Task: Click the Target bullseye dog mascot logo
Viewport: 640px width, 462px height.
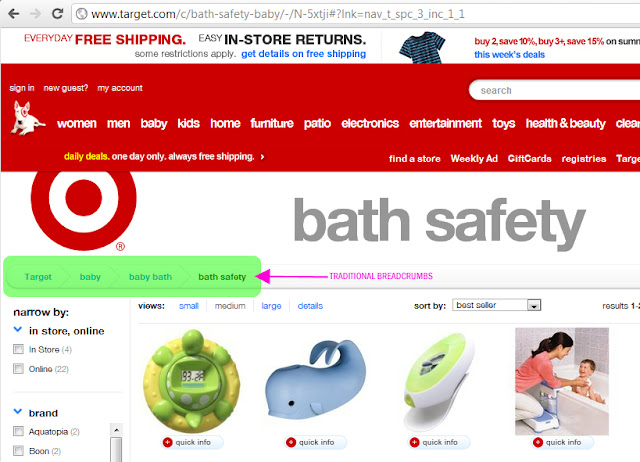Action: [27, 118]
